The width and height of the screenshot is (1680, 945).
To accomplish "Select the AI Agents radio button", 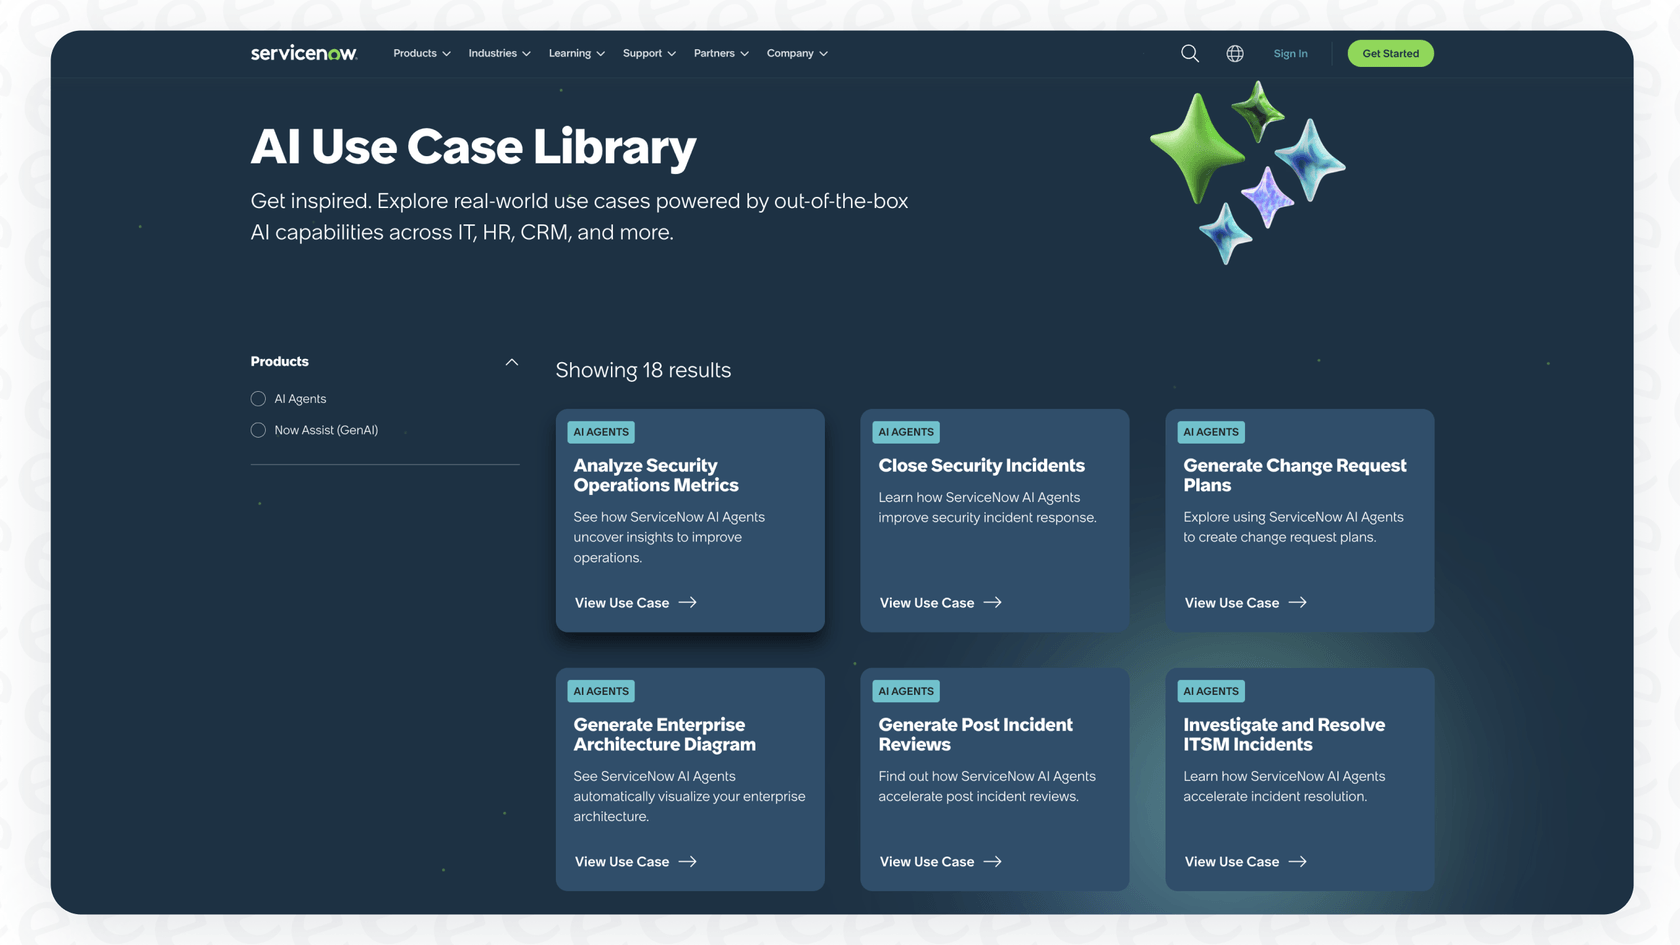I will [258, 398].
